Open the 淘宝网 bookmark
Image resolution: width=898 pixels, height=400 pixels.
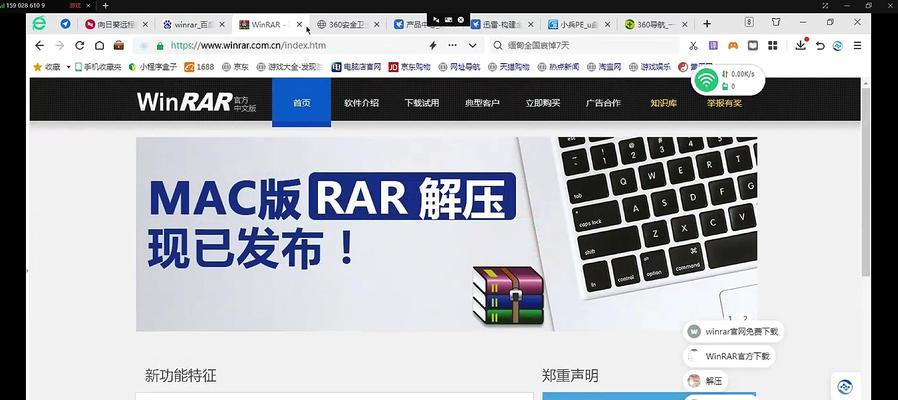click(x=604, y=67)
